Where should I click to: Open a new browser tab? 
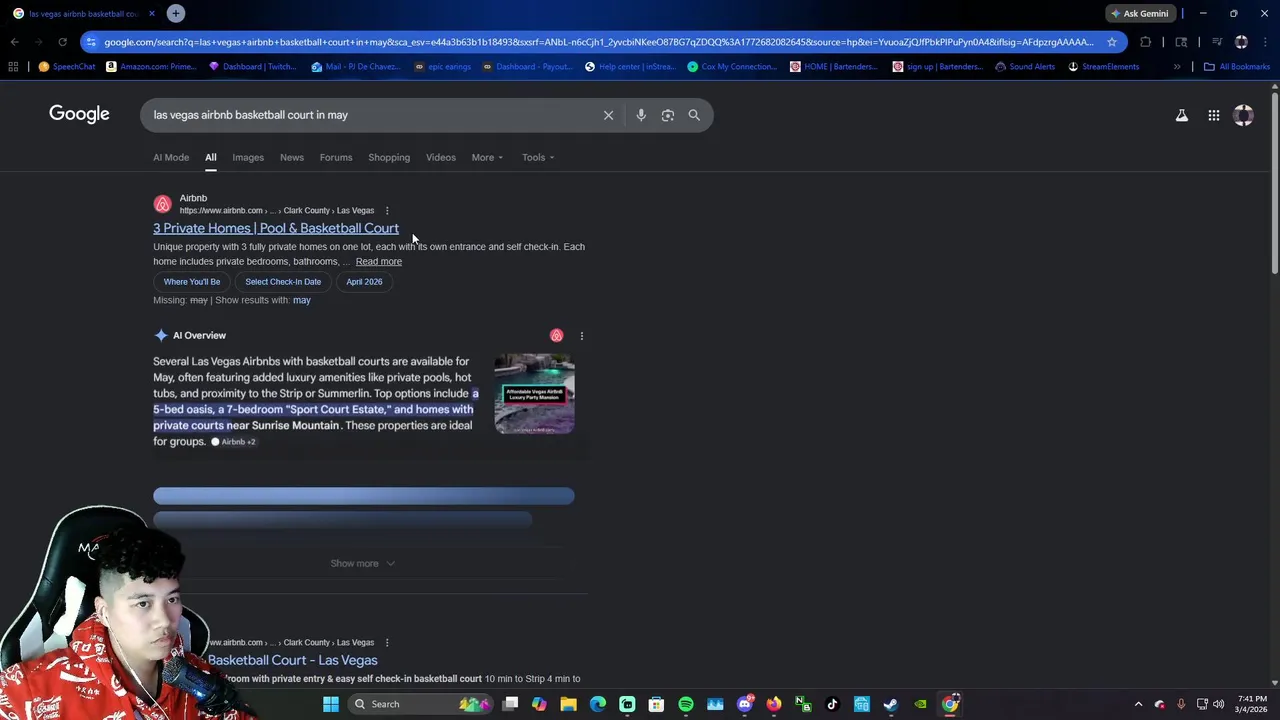175,13
